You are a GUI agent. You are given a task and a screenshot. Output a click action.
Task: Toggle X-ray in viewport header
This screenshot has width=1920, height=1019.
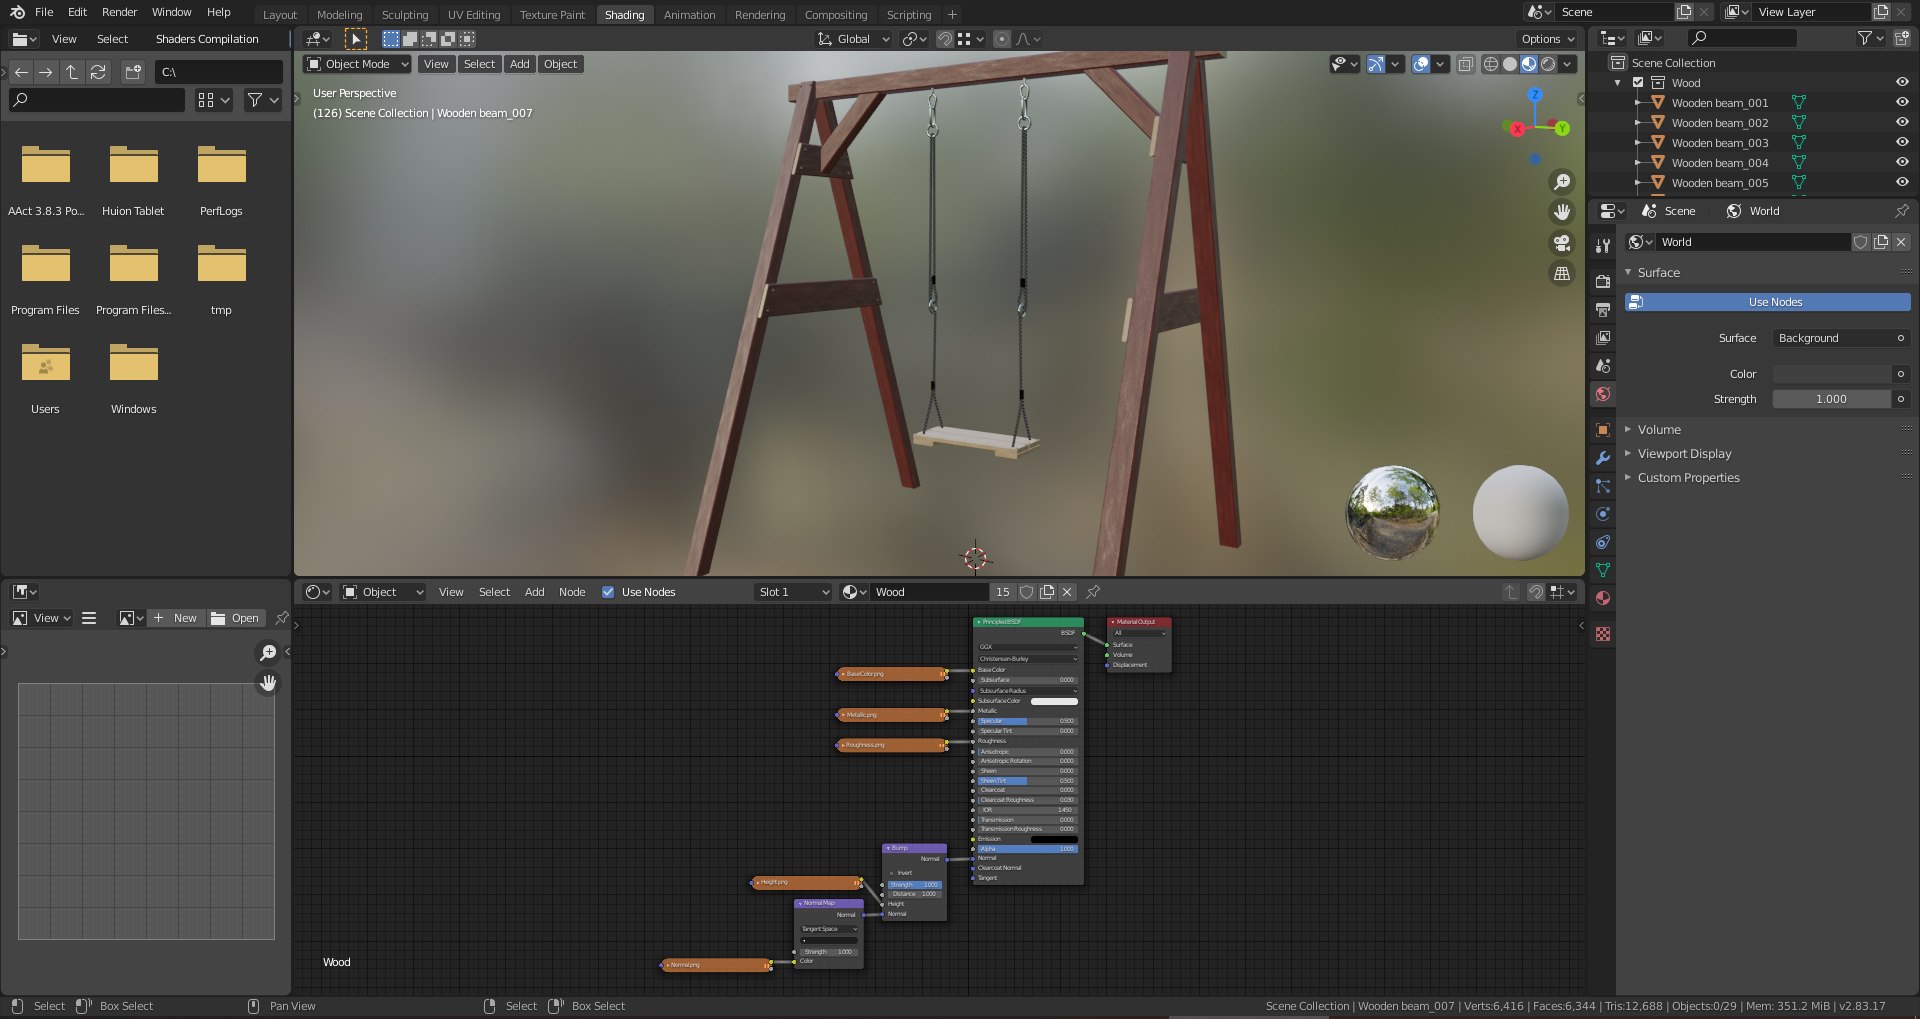pyautogui.click(x=1465, y=64)
